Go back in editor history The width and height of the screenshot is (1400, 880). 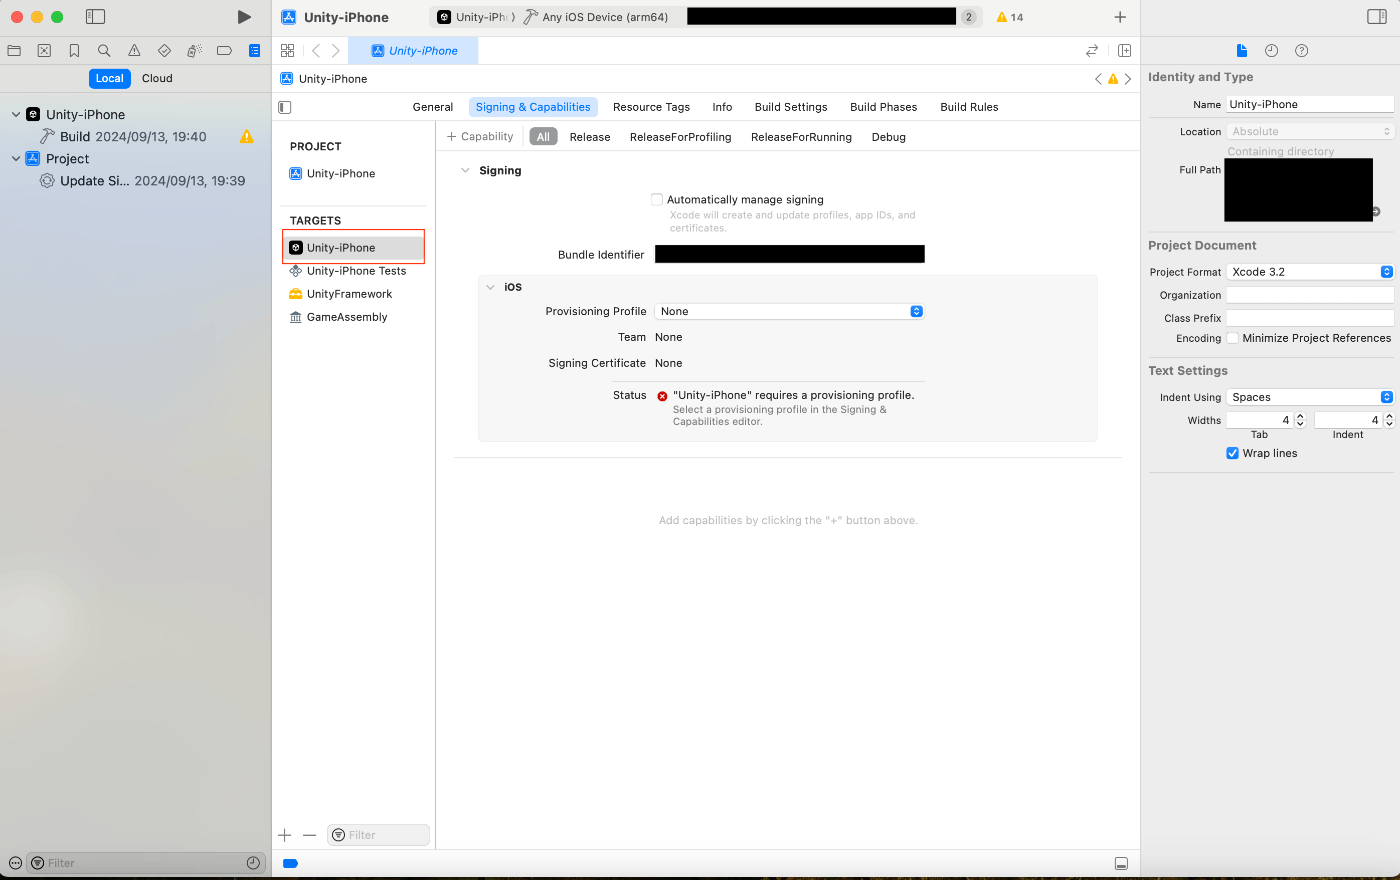point(316,50)
